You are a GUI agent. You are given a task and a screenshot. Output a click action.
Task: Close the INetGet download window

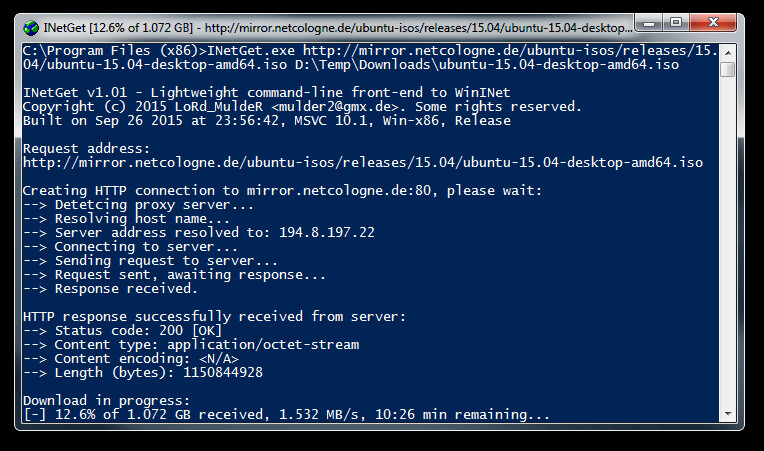[x=713, y=22]
